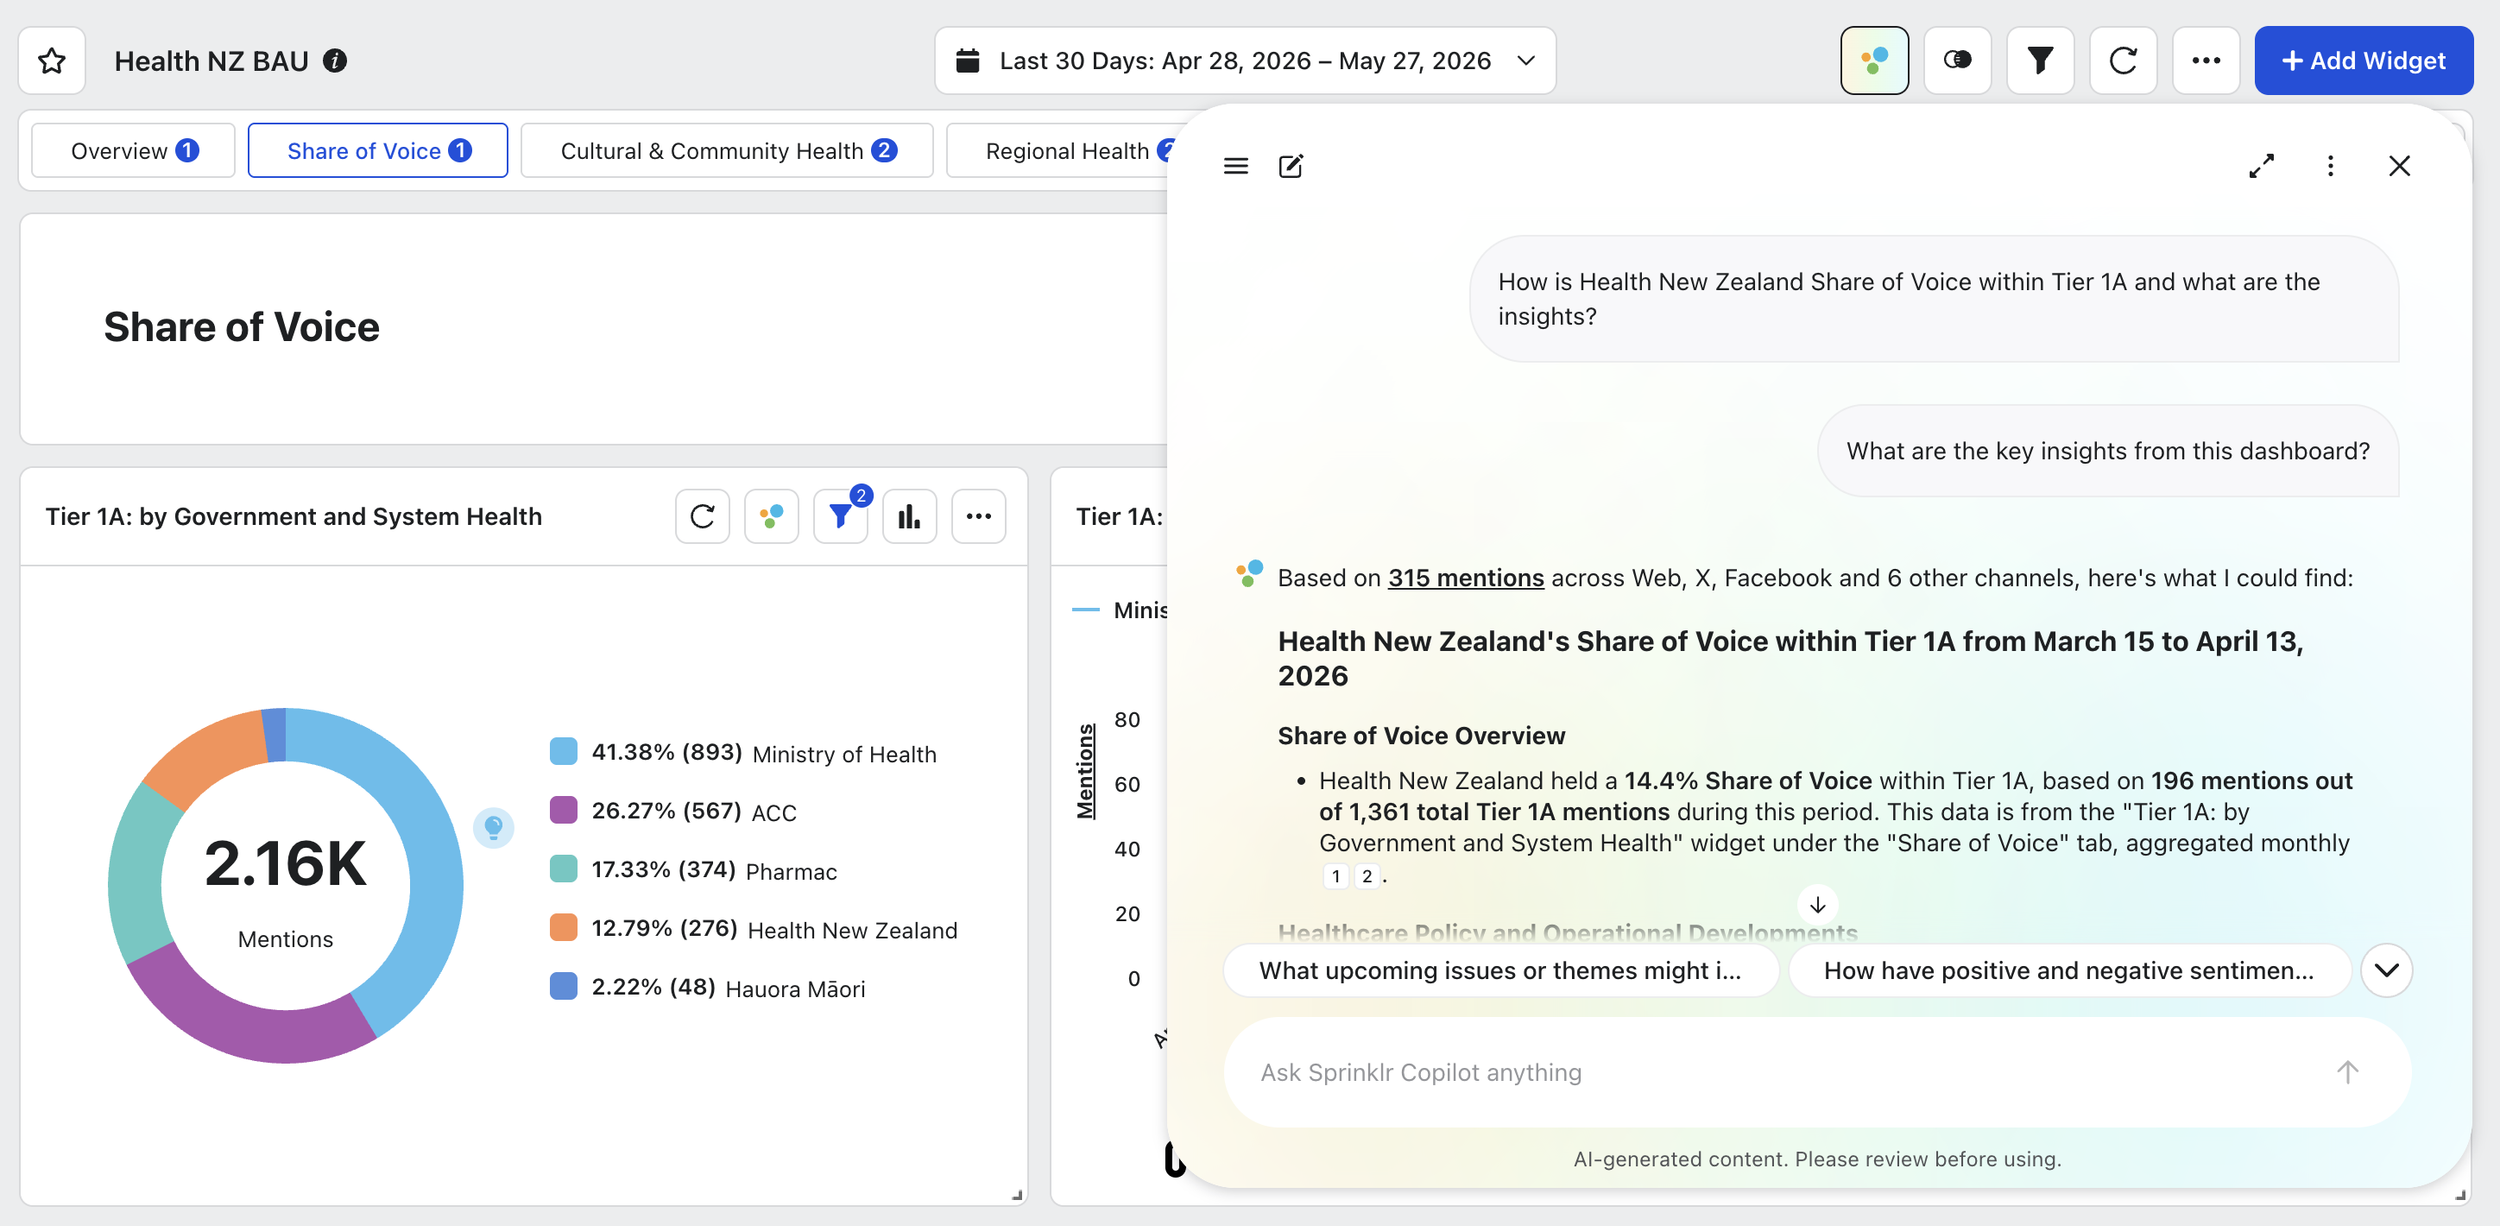Viewport: 2500px width, 1226px height.
Task: Open the Sprinklr Copilot icon in the header
Action: 1874,61
